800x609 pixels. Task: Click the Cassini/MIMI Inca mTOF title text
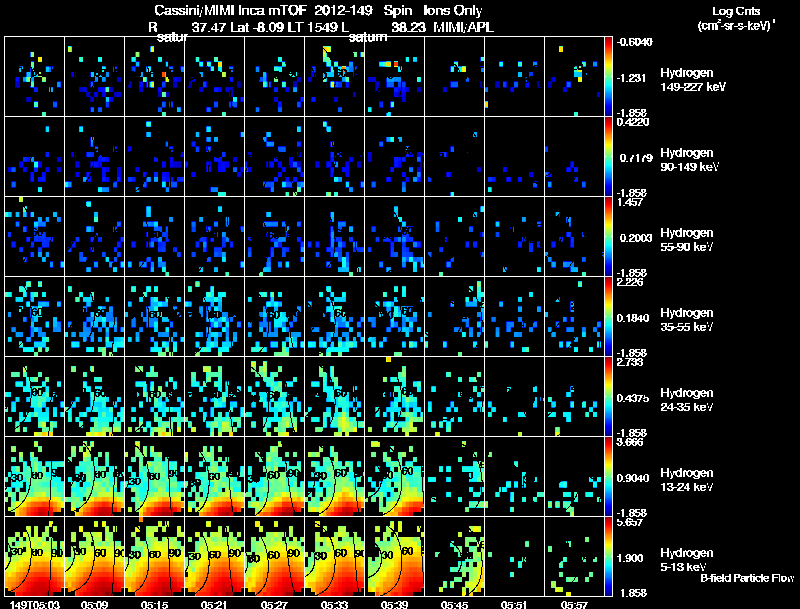pos(230,10)
